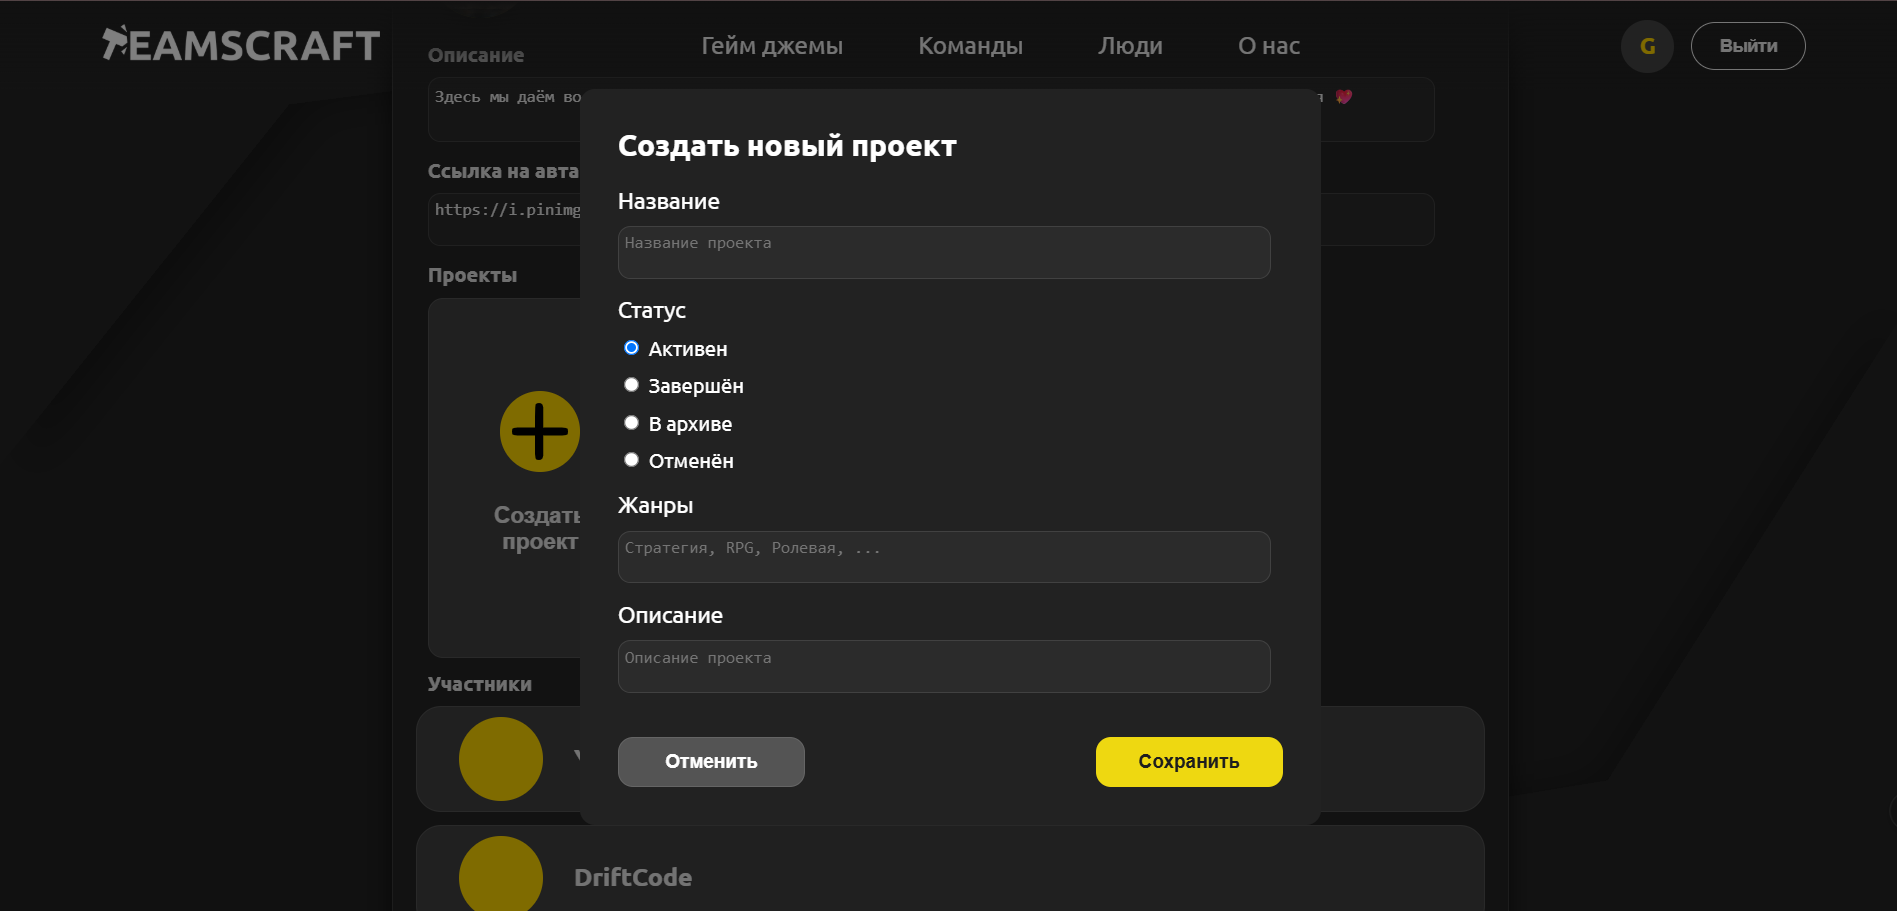Click the Отменить button in dialog

711,762
